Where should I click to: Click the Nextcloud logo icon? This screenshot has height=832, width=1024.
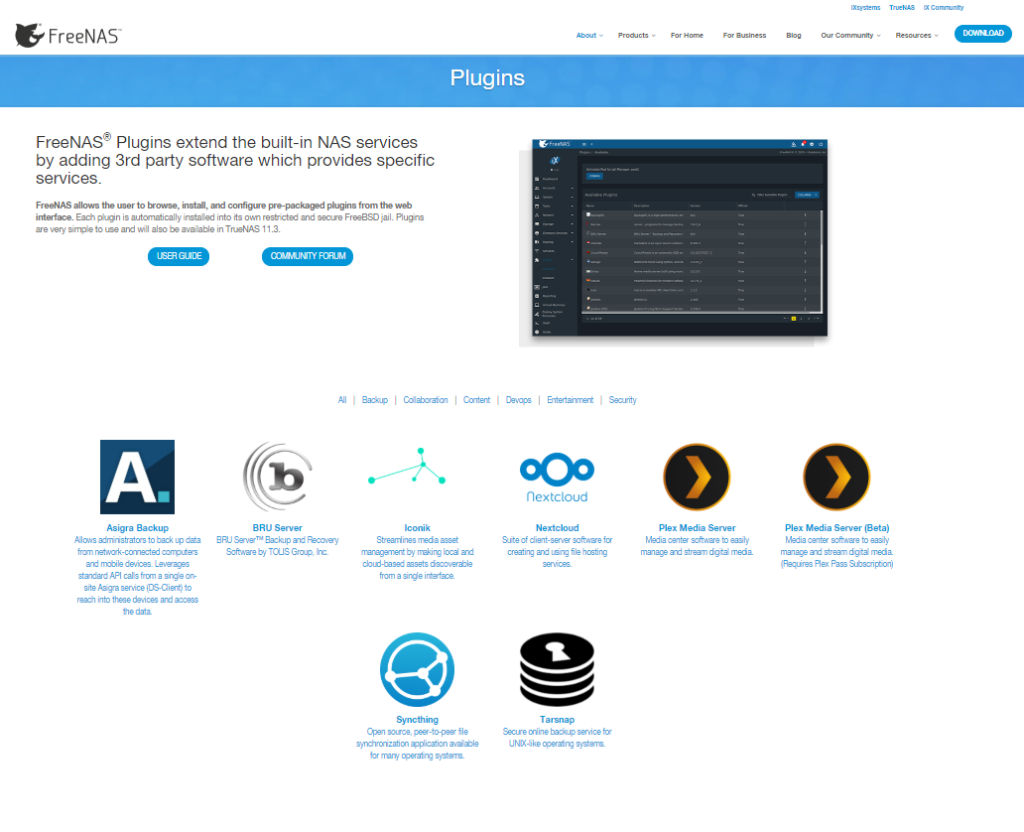pyautogui.click(x=557, y=477)
